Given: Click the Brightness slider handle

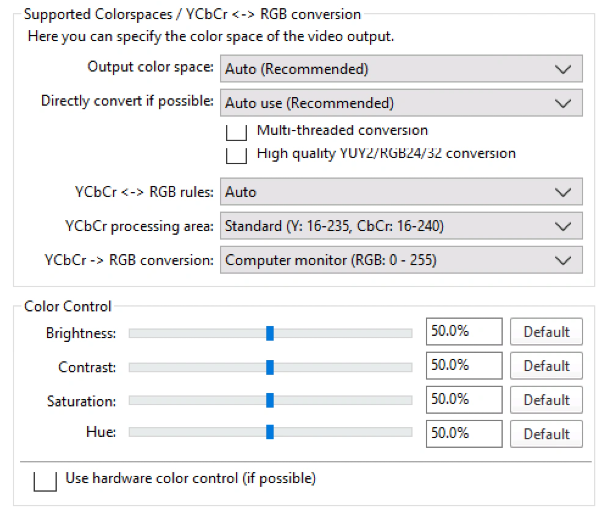Looking at the screenshot, I should (x=270, y=333).
